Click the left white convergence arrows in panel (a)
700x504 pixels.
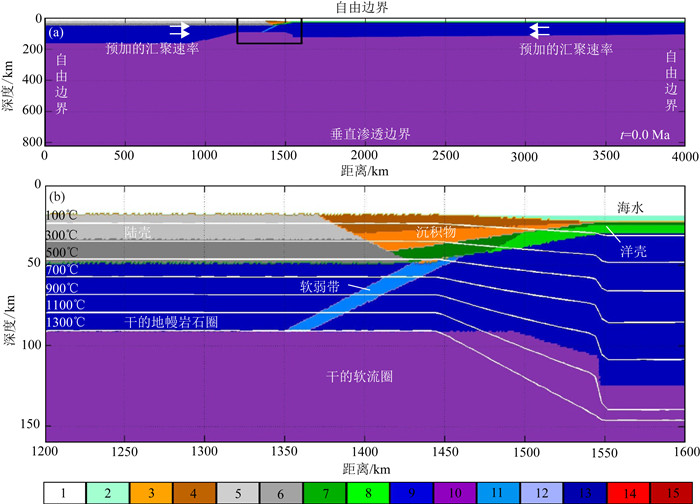(x=180, y=30)
